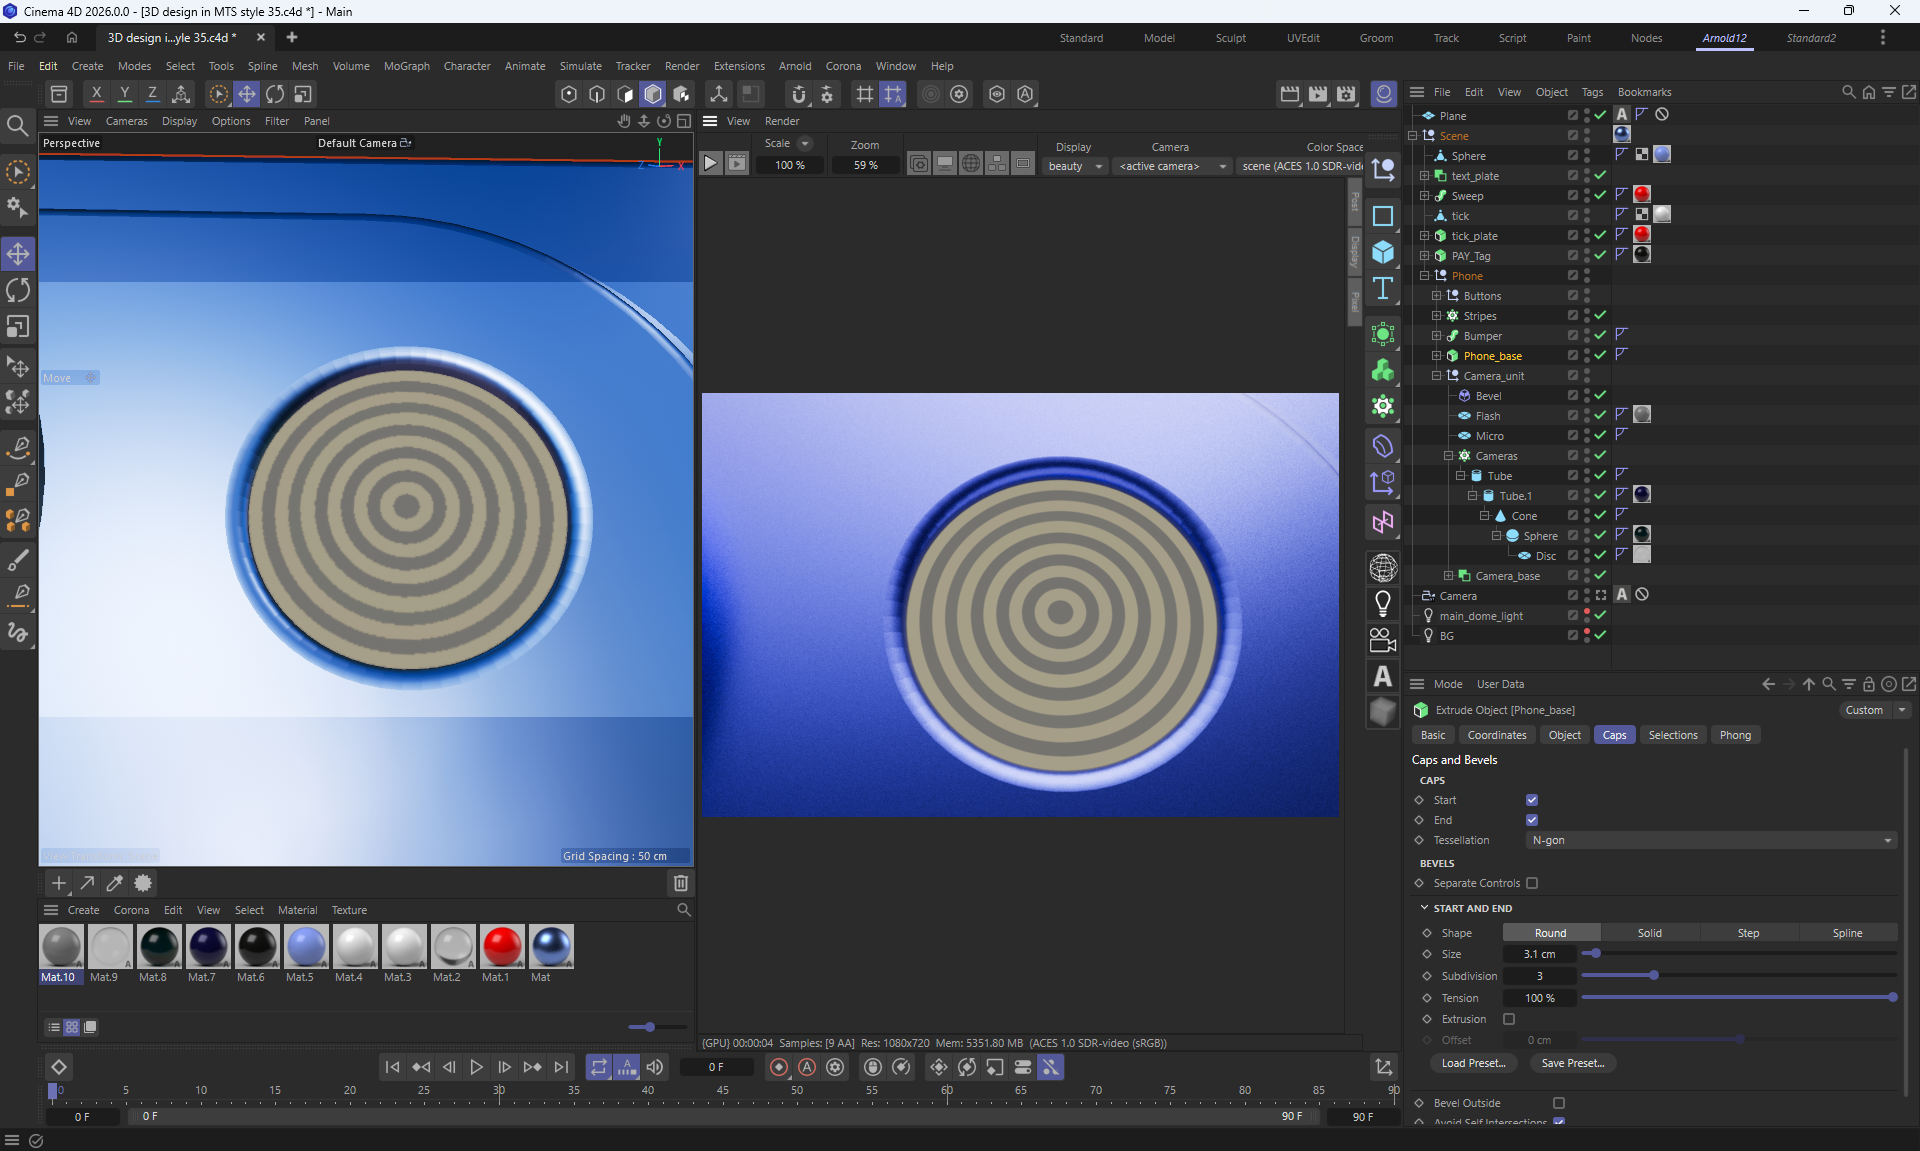Open the Tessellation N-gon dropdown
This screenshot has width=1920, height=1151.
point(1711,840)
